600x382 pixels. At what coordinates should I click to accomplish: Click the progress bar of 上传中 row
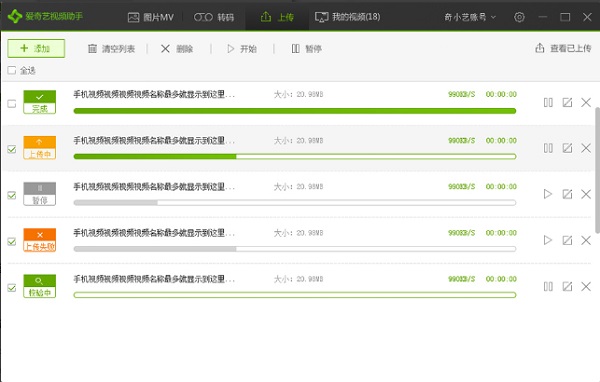(x=295, y=157)
